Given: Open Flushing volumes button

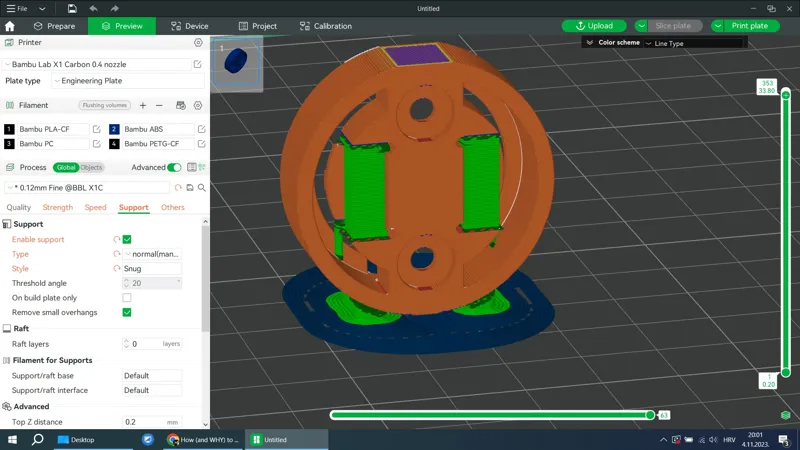Looking at the screenshot, I should (105, 105).
